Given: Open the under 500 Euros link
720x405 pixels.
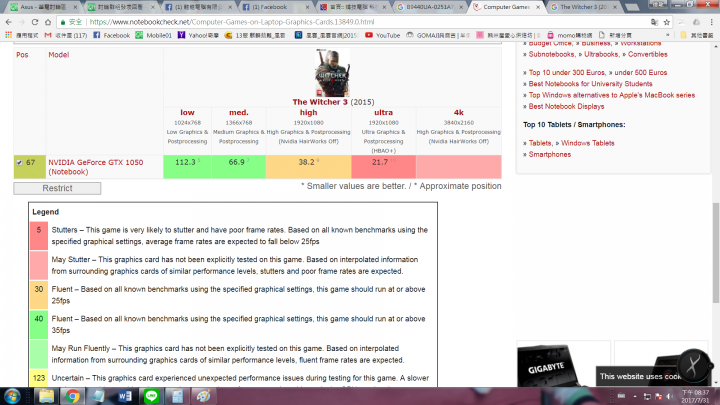Looking at the screenshot, I should pos(641,73).
